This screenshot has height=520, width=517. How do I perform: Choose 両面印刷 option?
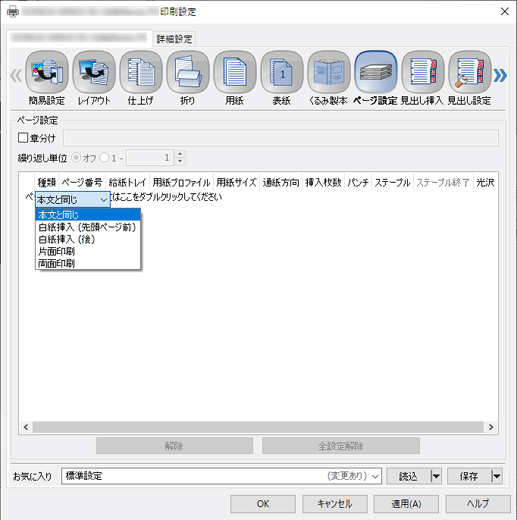pyautogui.click(x=88, y=263)
